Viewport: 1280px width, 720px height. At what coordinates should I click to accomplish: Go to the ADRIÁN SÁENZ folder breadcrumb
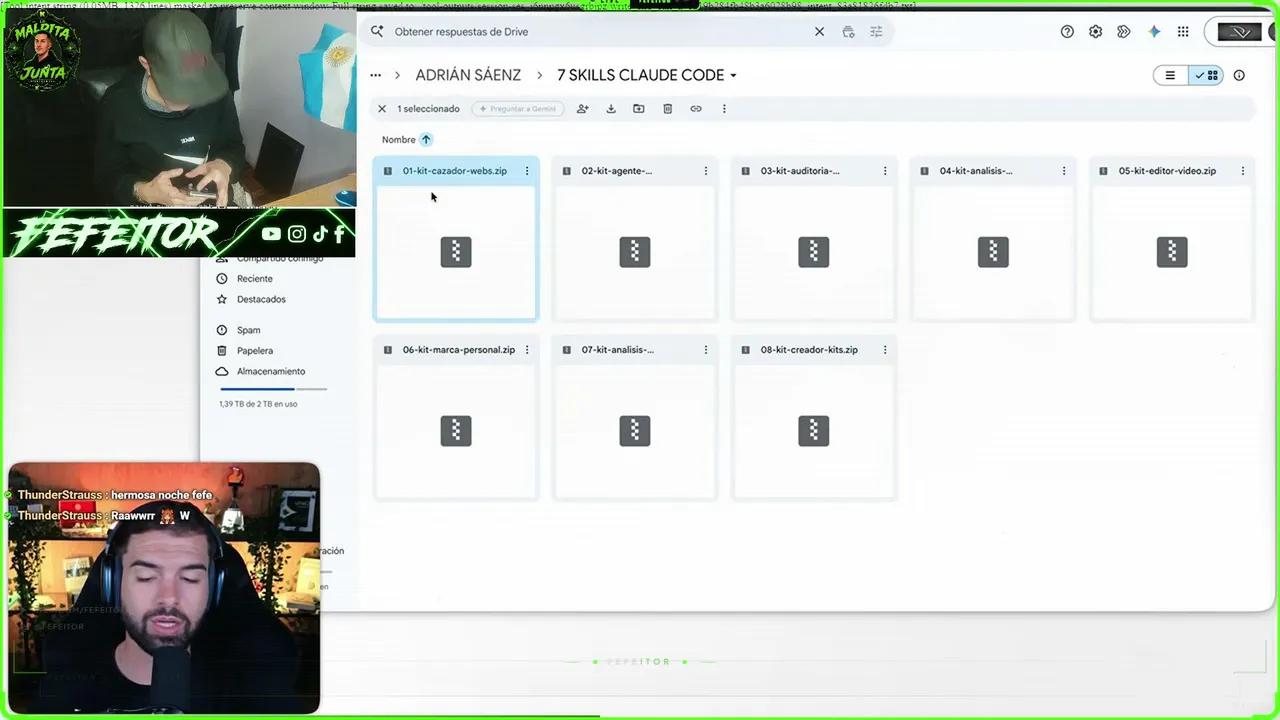click(x=468, y=75)
